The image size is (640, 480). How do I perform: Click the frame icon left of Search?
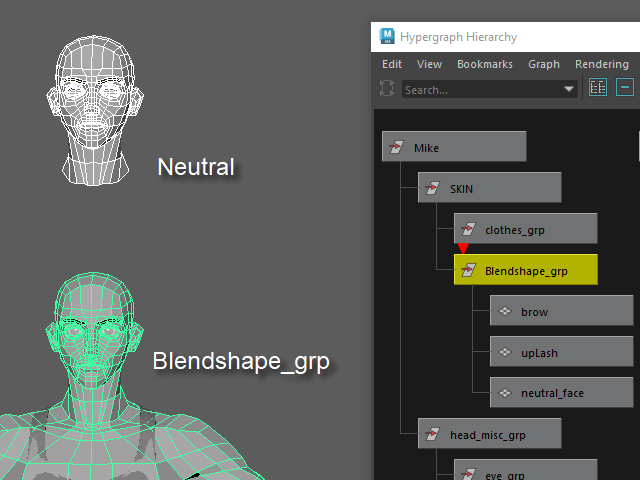click(388, 88)
